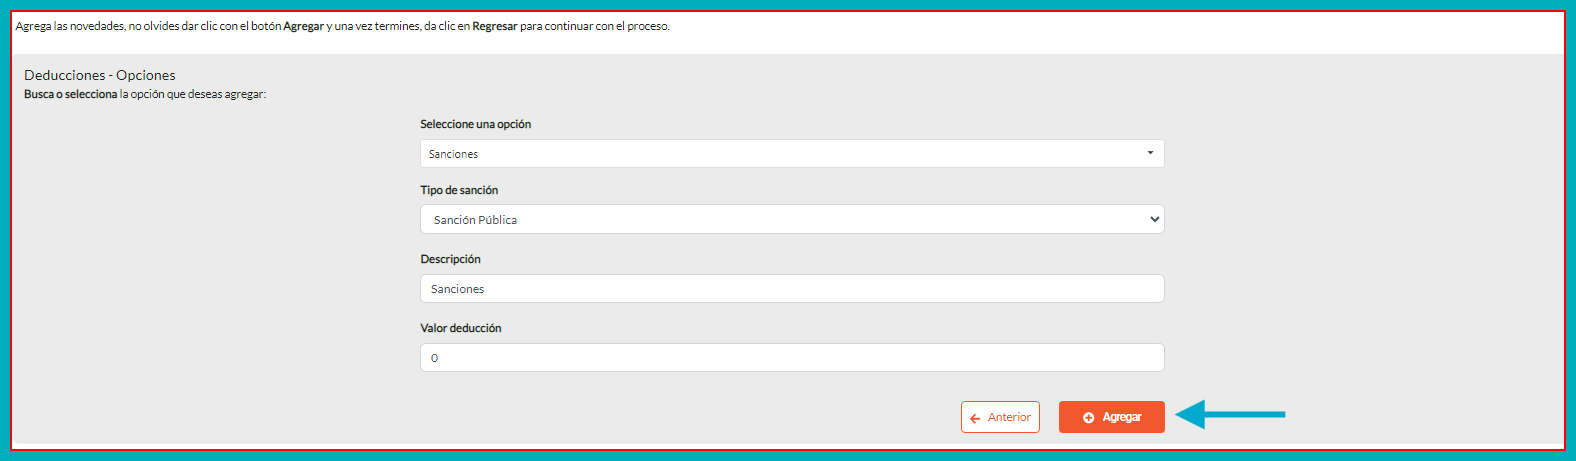Select the Sanción Pública value text
1576x461 pixels.
tap(475, 220)
